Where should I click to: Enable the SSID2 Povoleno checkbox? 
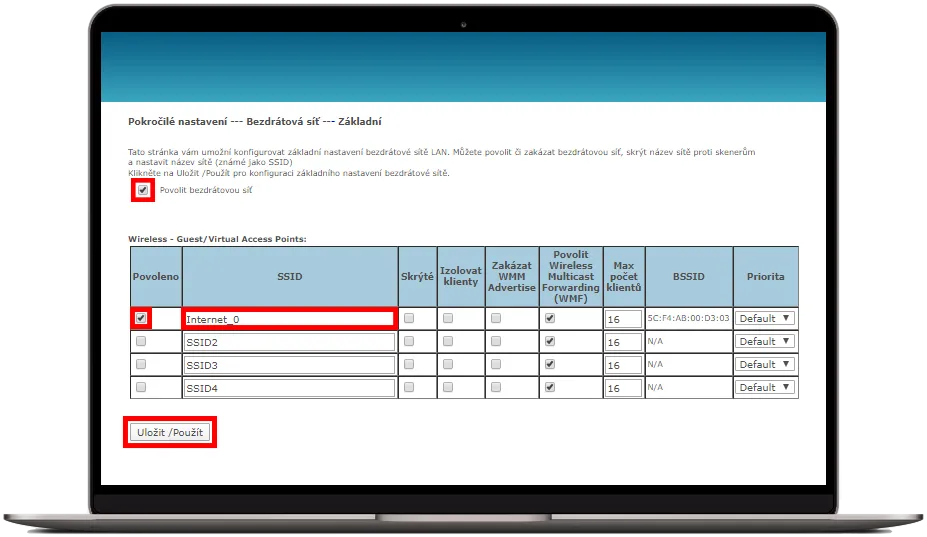[141, 341]
